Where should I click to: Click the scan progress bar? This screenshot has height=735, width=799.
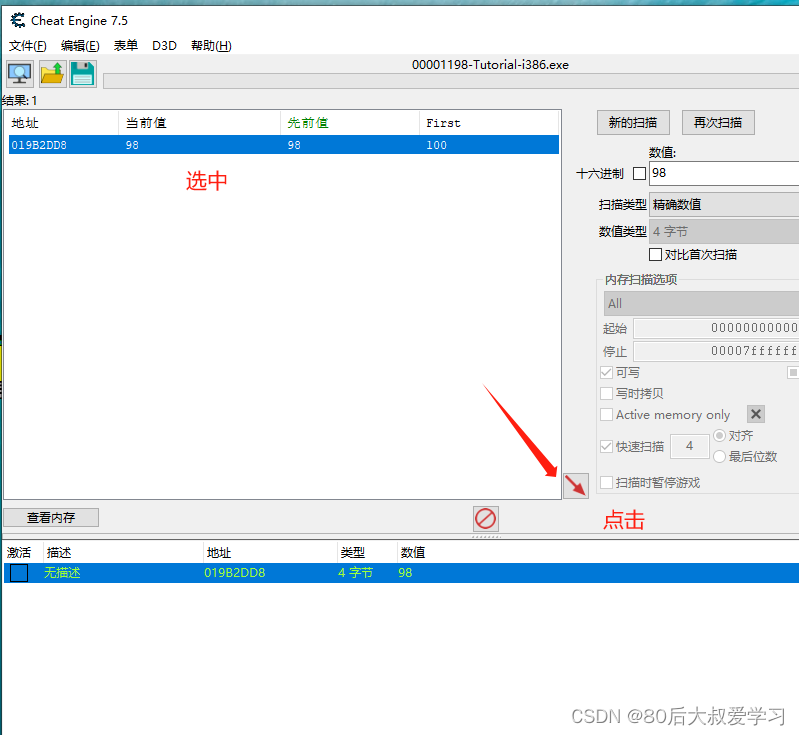click(451, 81)
